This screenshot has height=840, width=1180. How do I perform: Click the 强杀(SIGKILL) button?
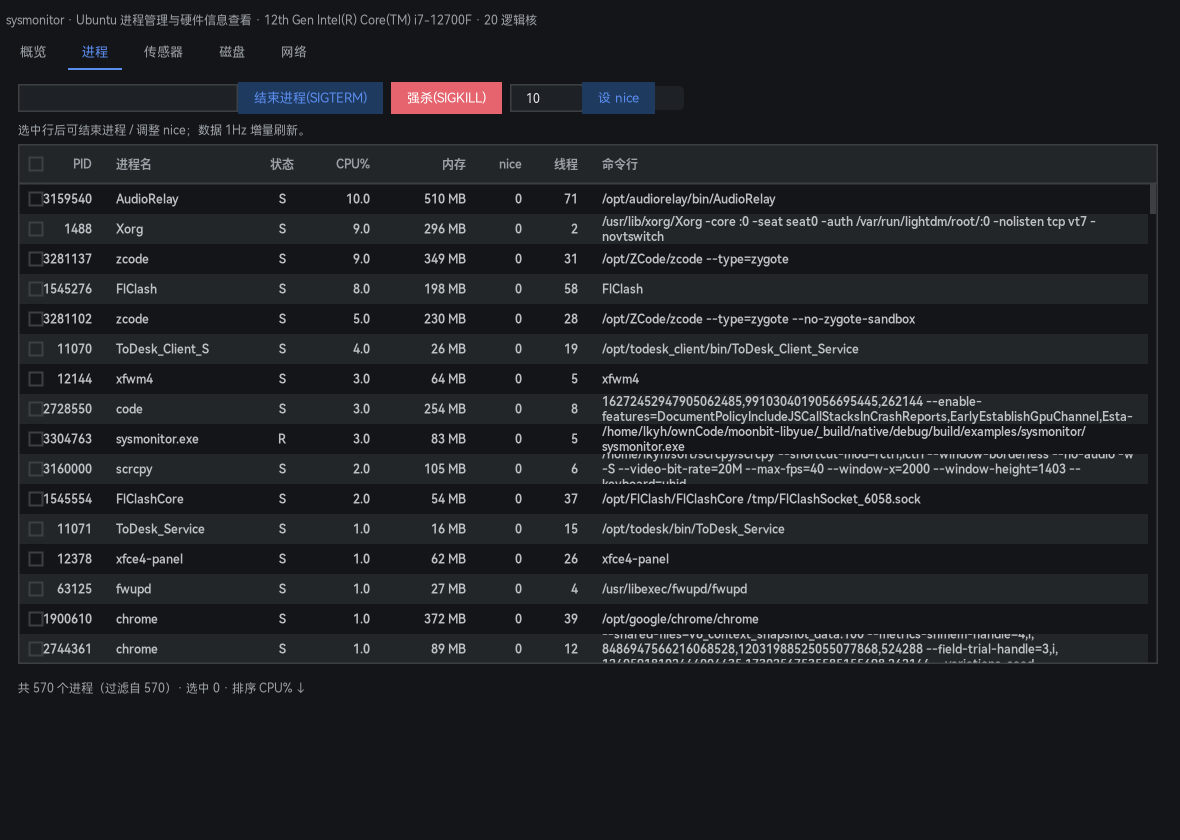pyautogui.click(x=446, y=98)
